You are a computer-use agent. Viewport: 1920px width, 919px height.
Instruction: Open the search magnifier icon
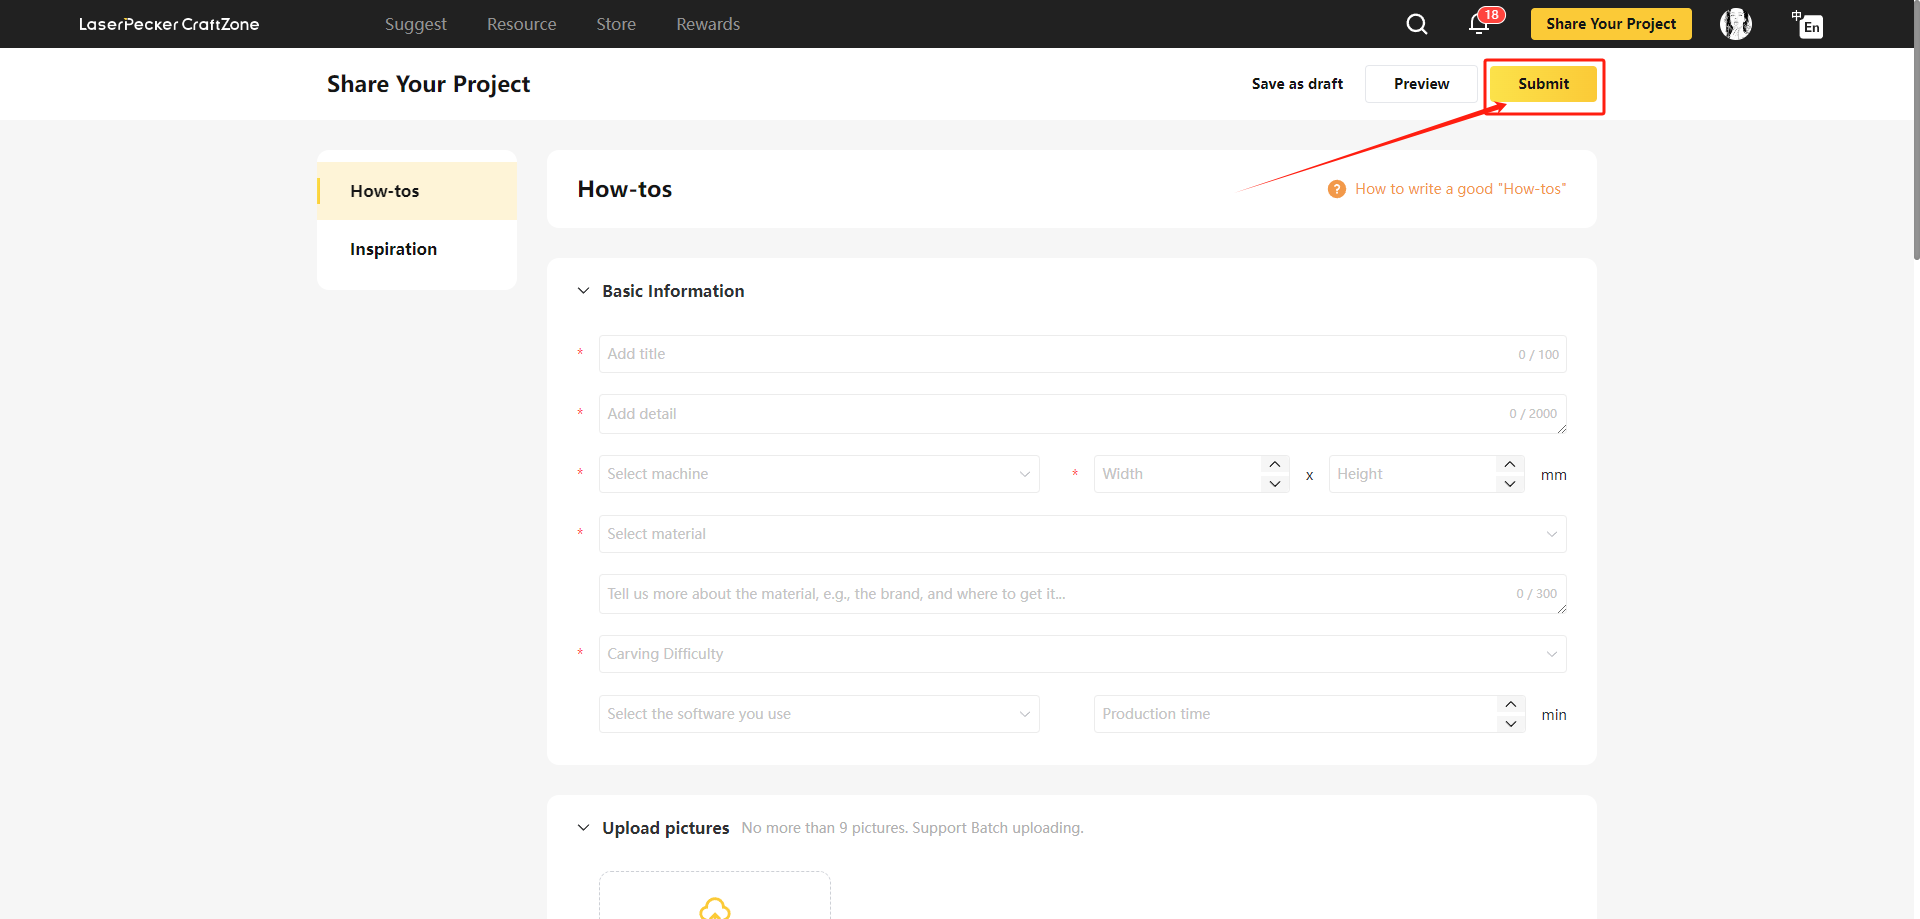[x=1416, y=24]
